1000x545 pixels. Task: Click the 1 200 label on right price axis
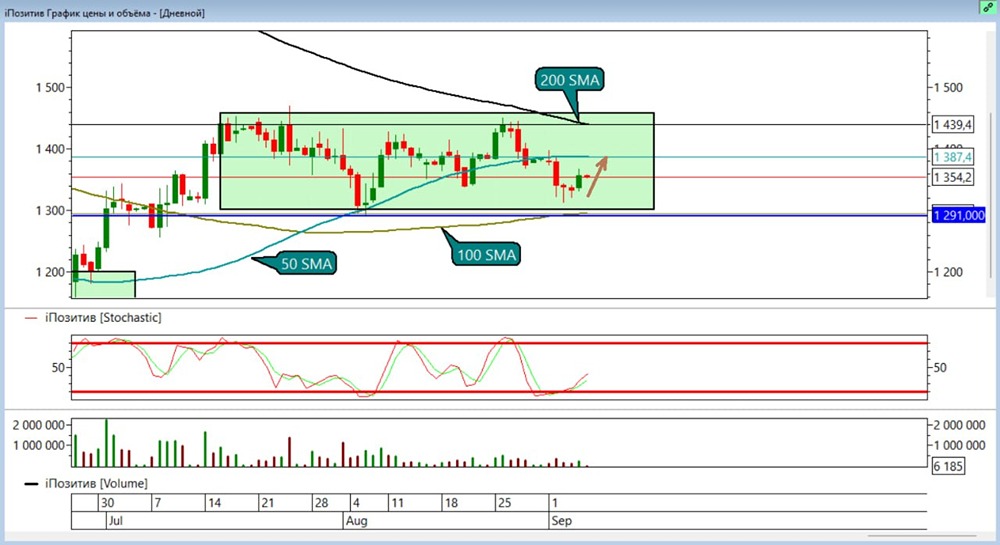click(x=948, y=272)
